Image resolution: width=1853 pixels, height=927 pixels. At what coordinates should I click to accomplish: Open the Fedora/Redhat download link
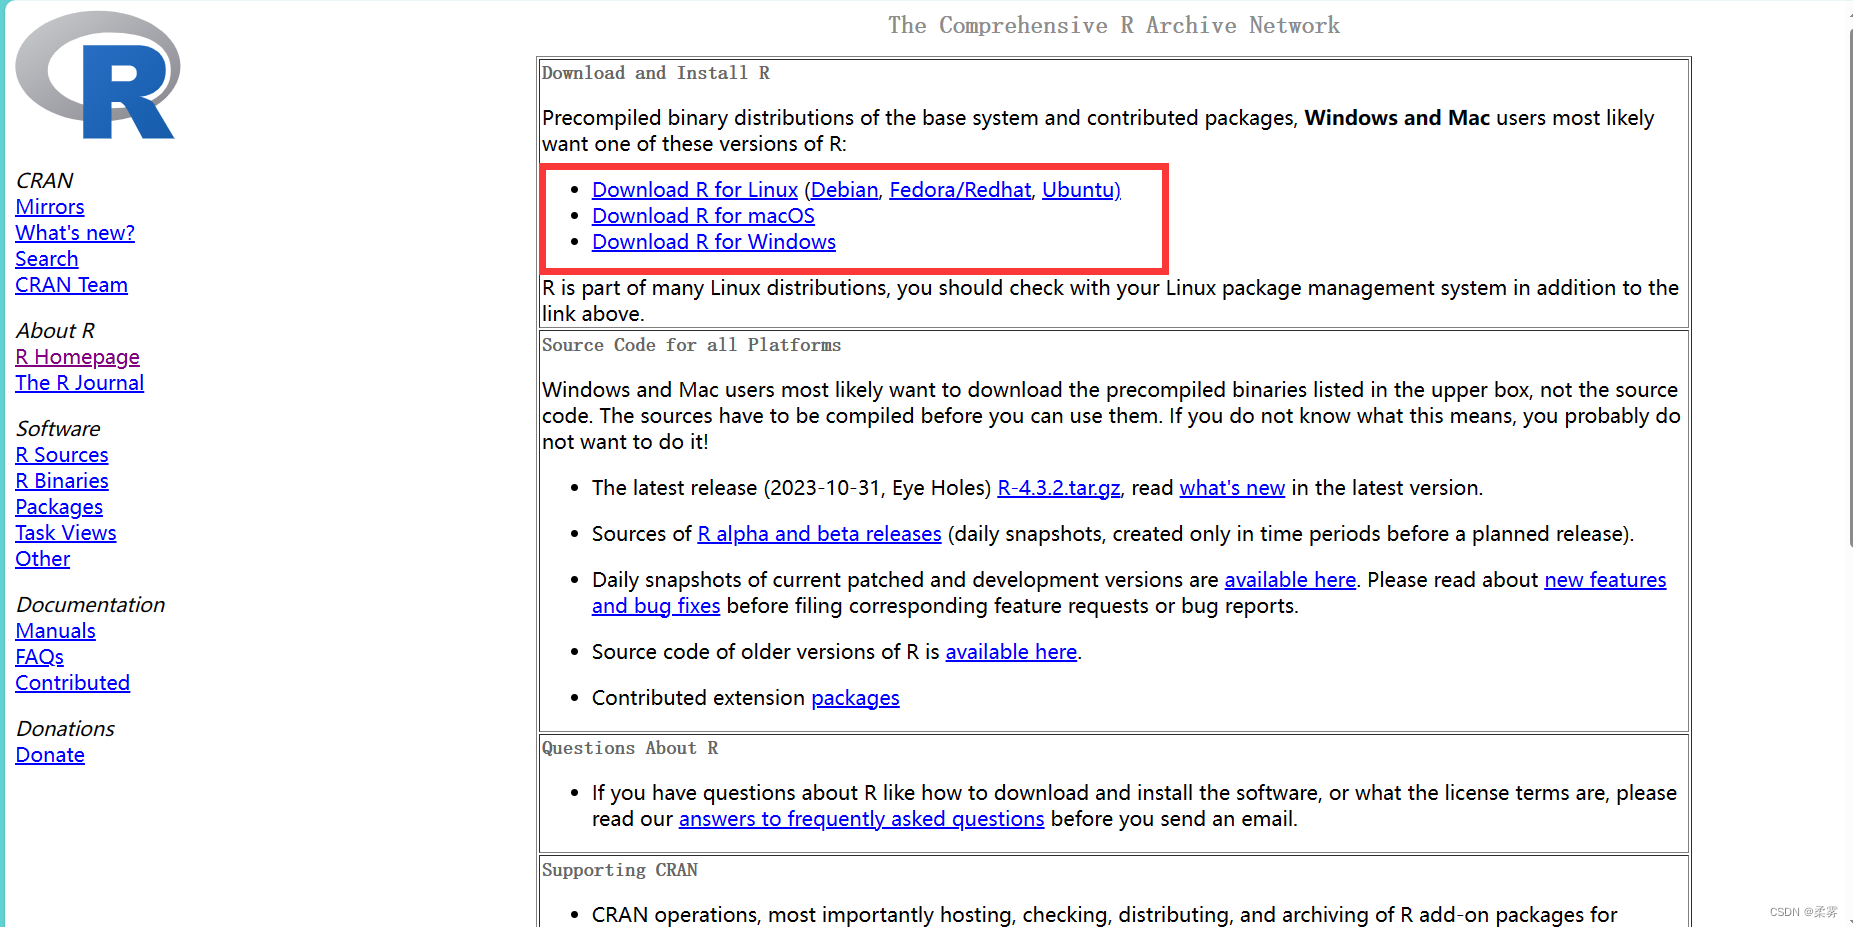coord(960,190)
